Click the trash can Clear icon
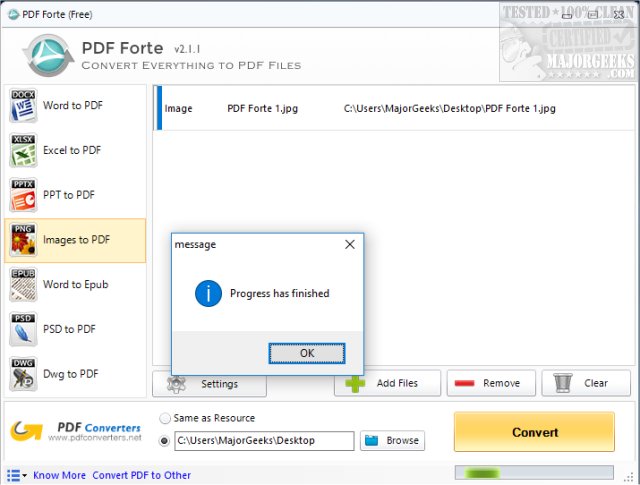640x485 pixels. [563, 383]
